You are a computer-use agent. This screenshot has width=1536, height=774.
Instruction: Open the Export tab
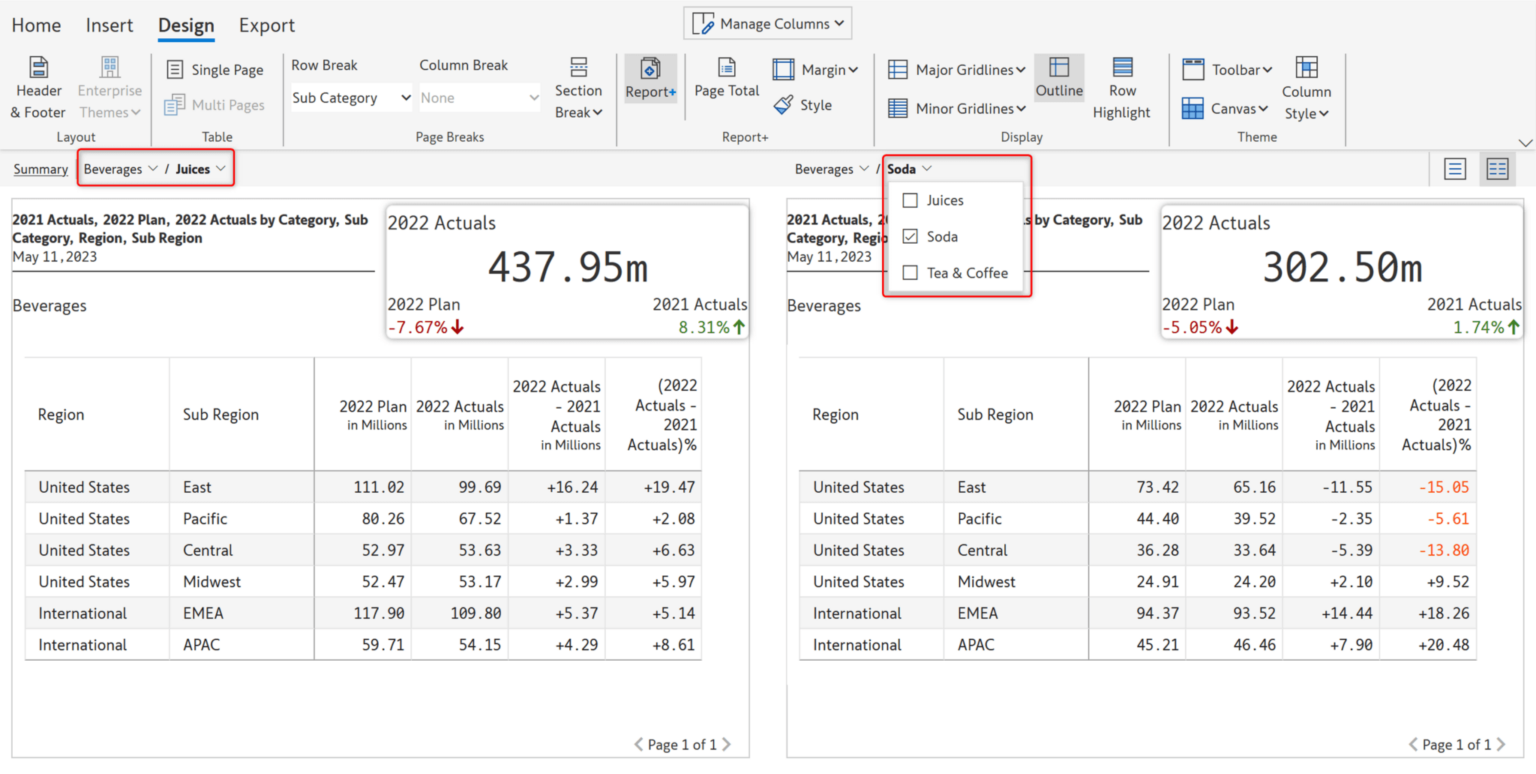click(x=266, y=25)
